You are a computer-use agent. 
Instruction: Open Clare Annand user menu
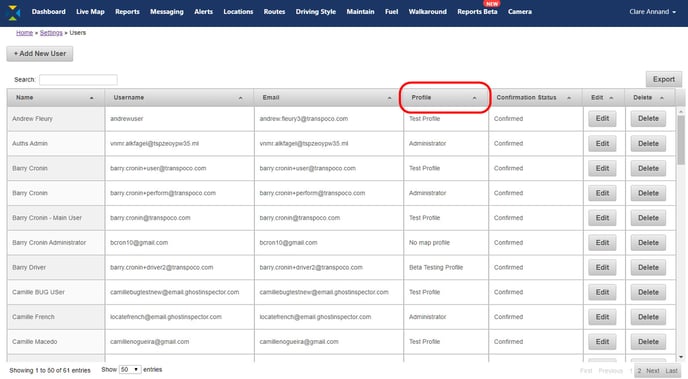pyautogui.click(x=652, y=12)
